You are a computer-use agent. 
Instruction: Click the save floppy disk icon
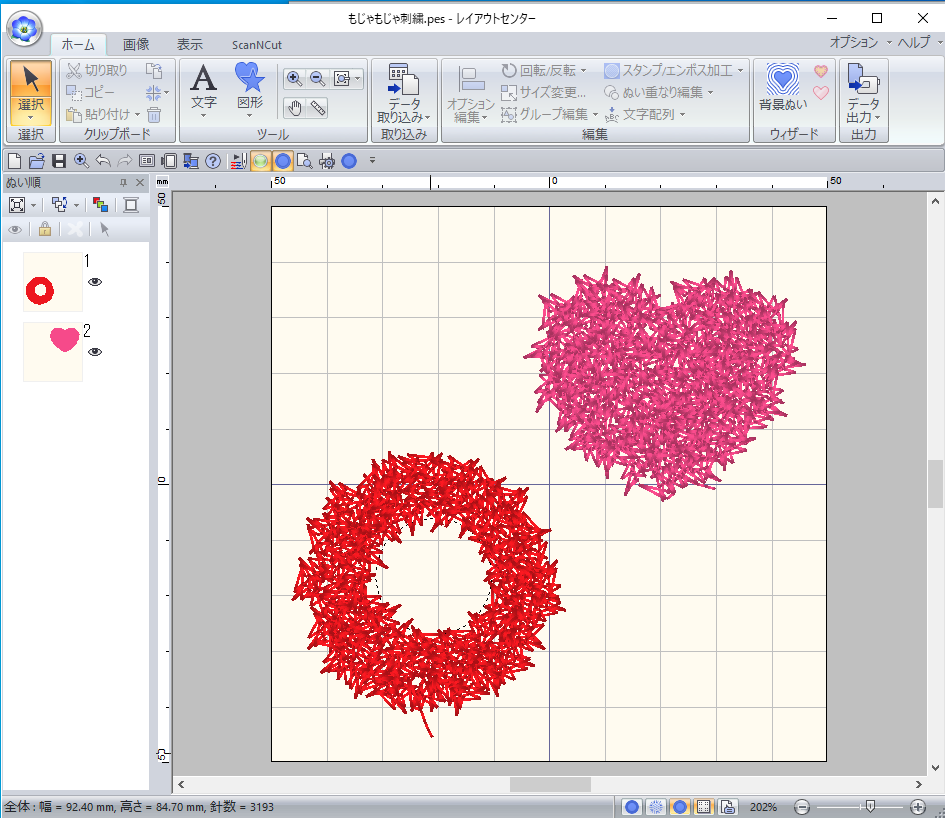[x=59, y=161]
